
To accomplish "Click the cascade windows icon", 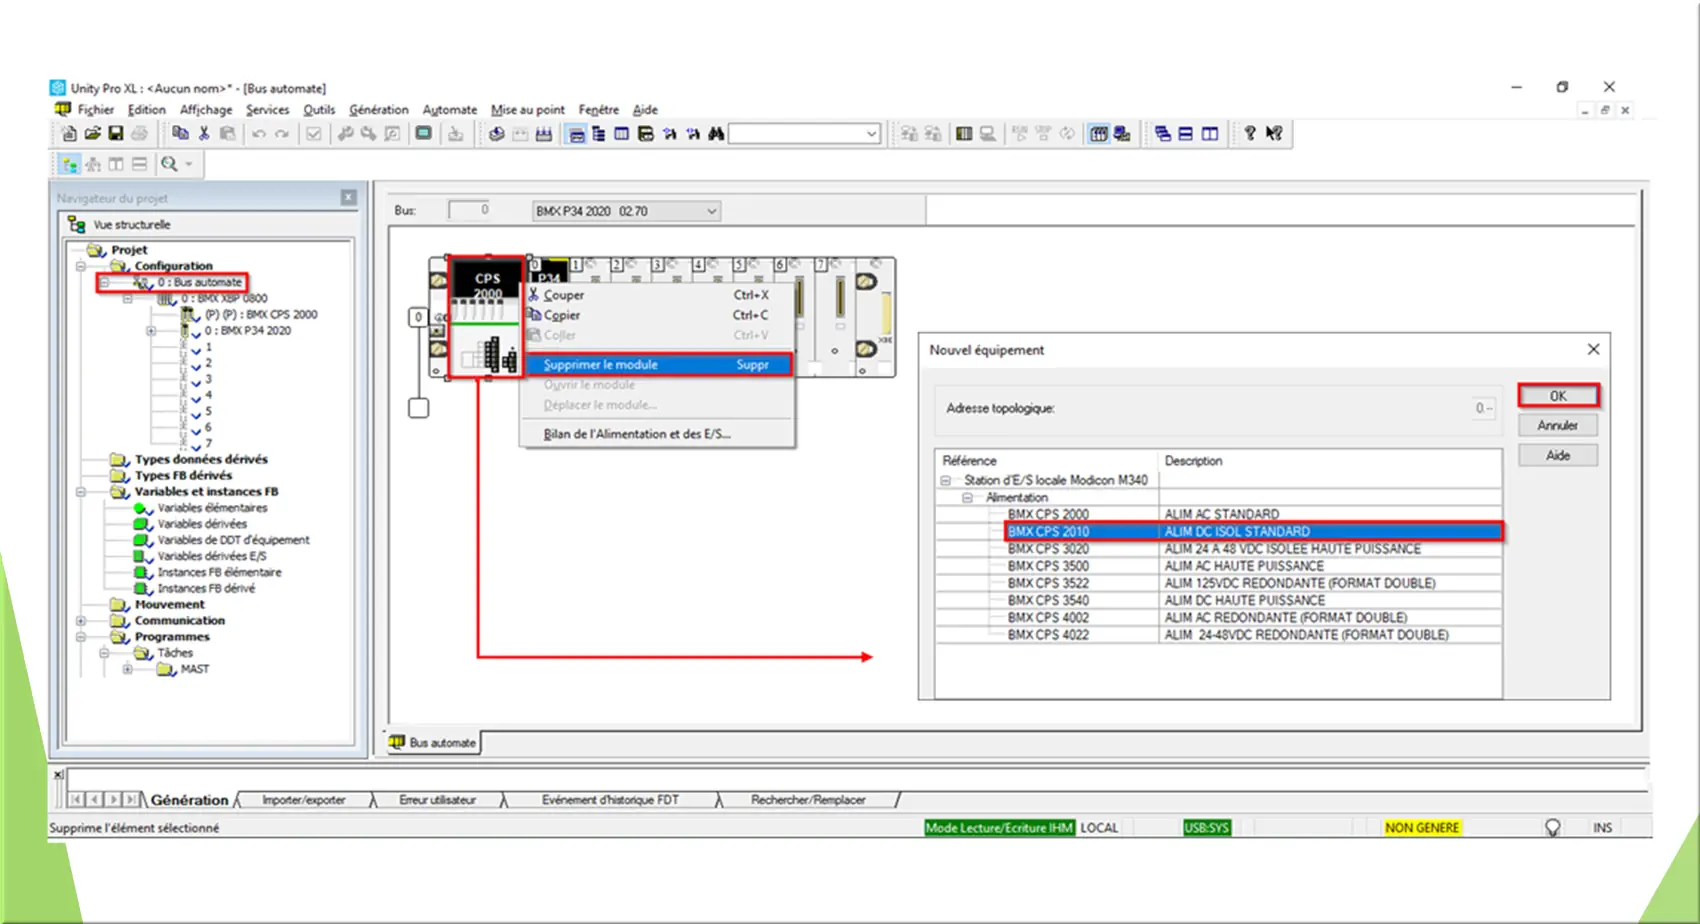I will (x=1162, y=134).
